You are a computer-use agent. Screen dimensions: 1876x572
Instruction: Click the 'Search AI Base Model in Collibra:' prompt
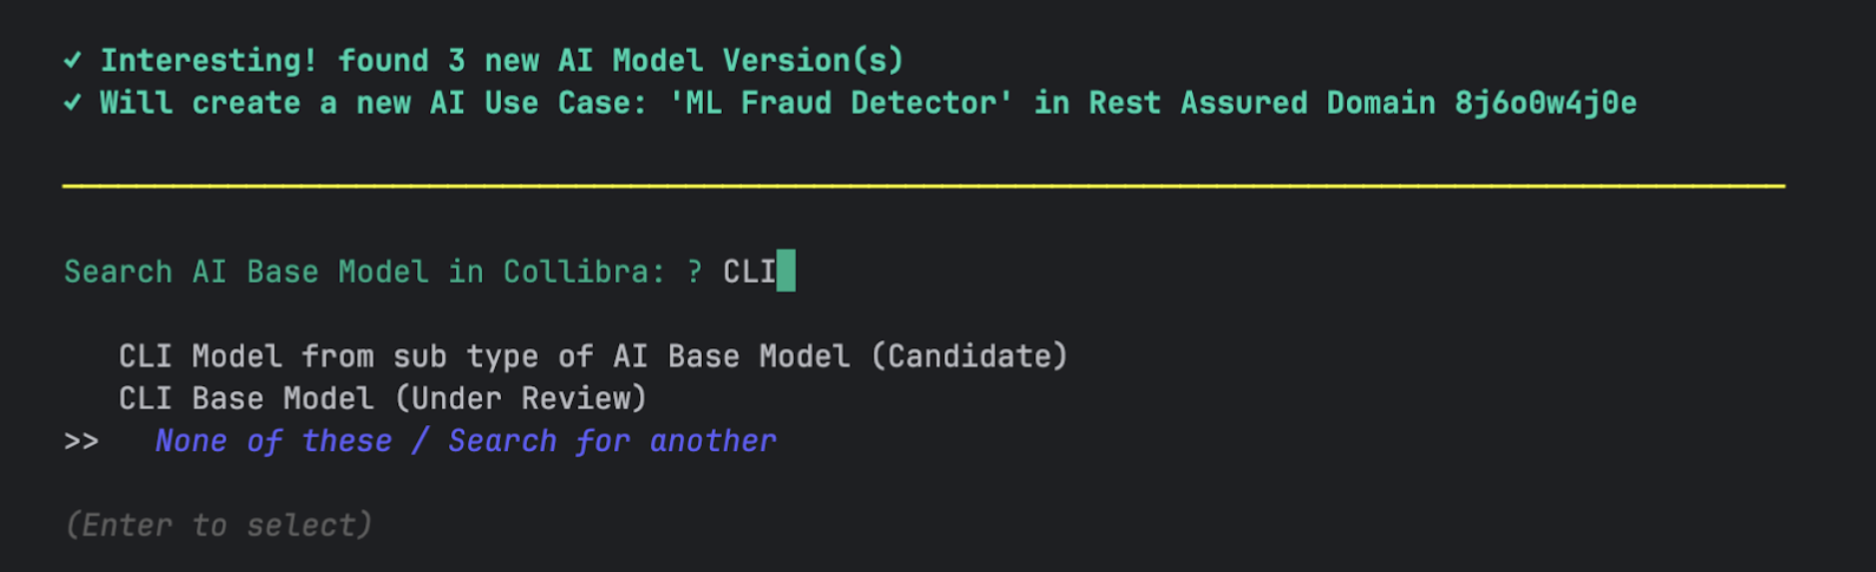click(364, 272)
